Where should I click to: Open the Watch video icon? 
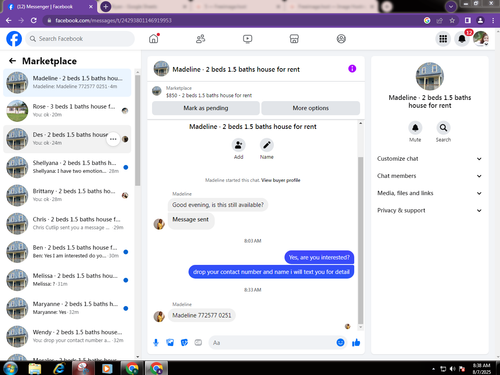247,39
